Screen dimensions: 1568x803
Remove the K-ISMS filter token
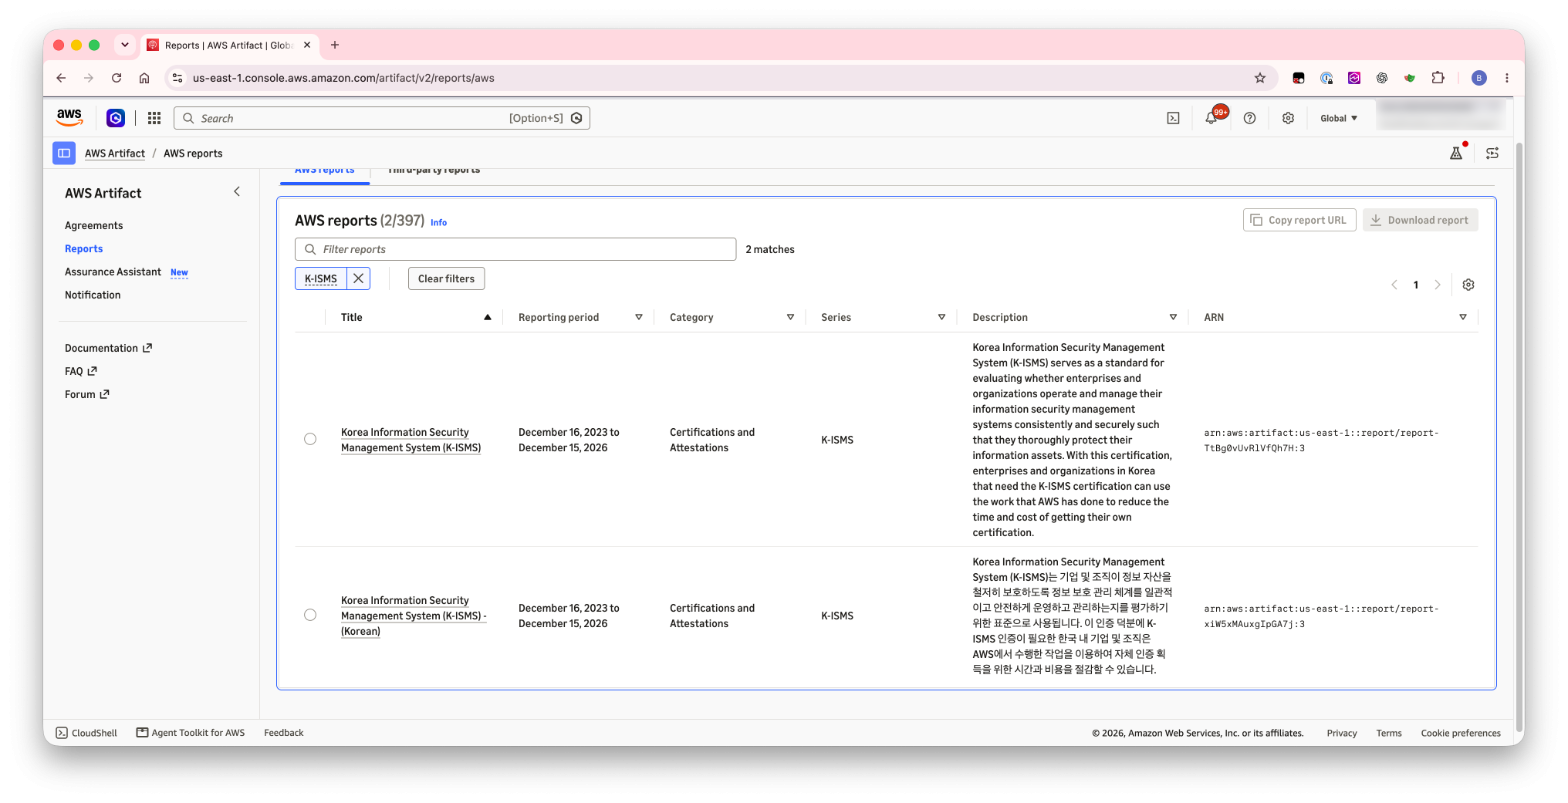358,279
